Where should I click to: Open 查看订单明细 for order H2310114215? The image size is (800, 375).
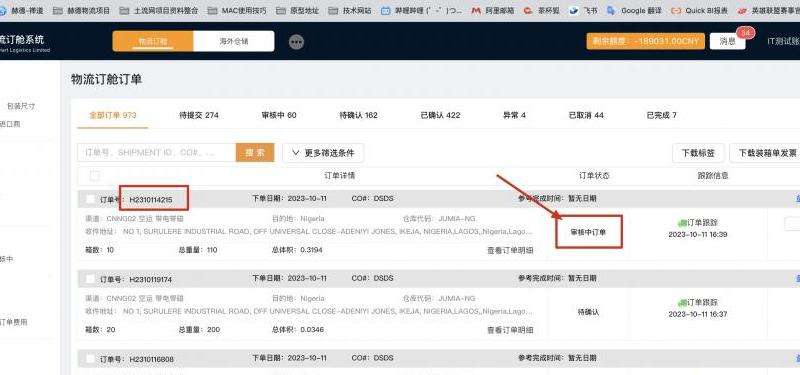tap(510, 251)
